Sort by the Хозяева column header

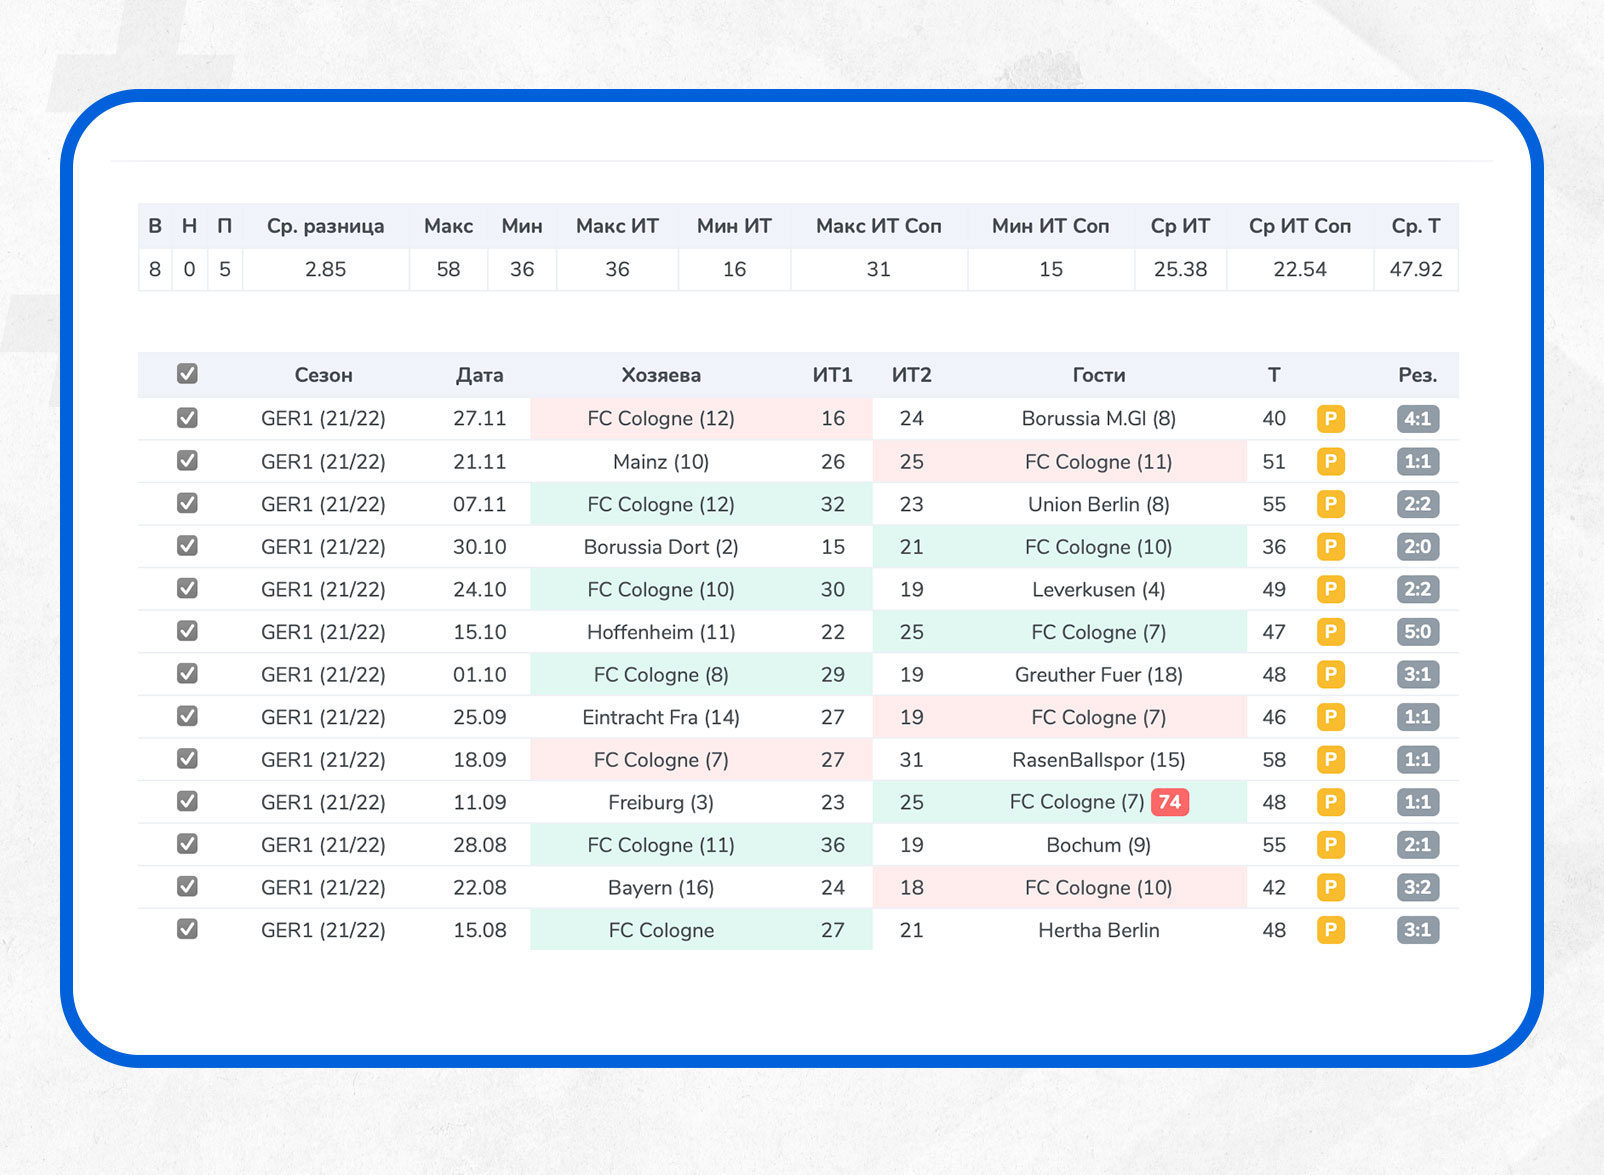660,375
